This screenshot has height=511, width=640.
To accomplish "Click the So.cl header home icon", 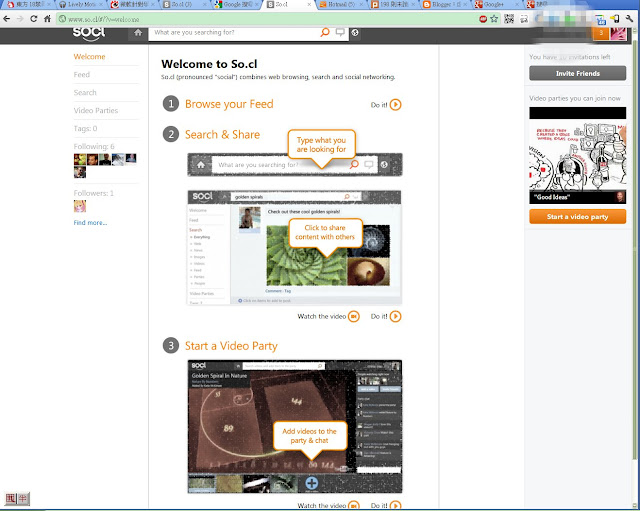I will pyautogui.click(x=138, y=33).
